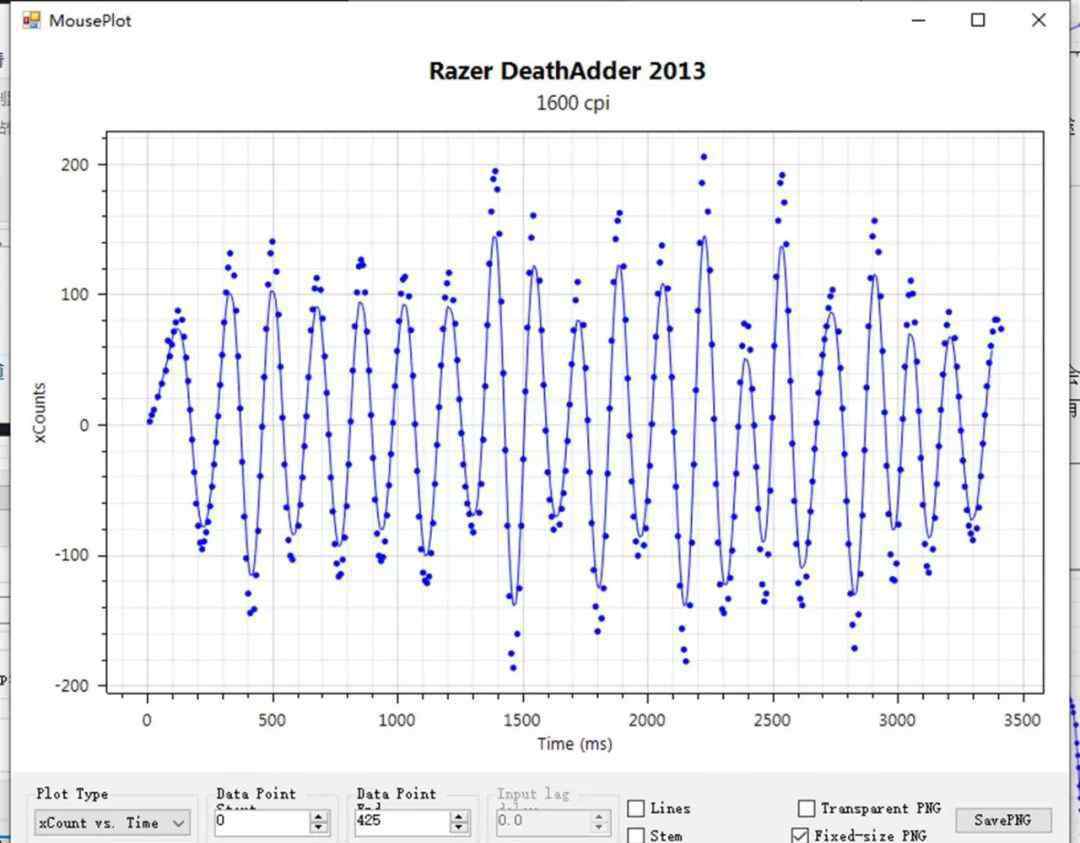Enable the Lines checkbox
The width and height of the screenshot is (1080, 843).
coord(636,809)
